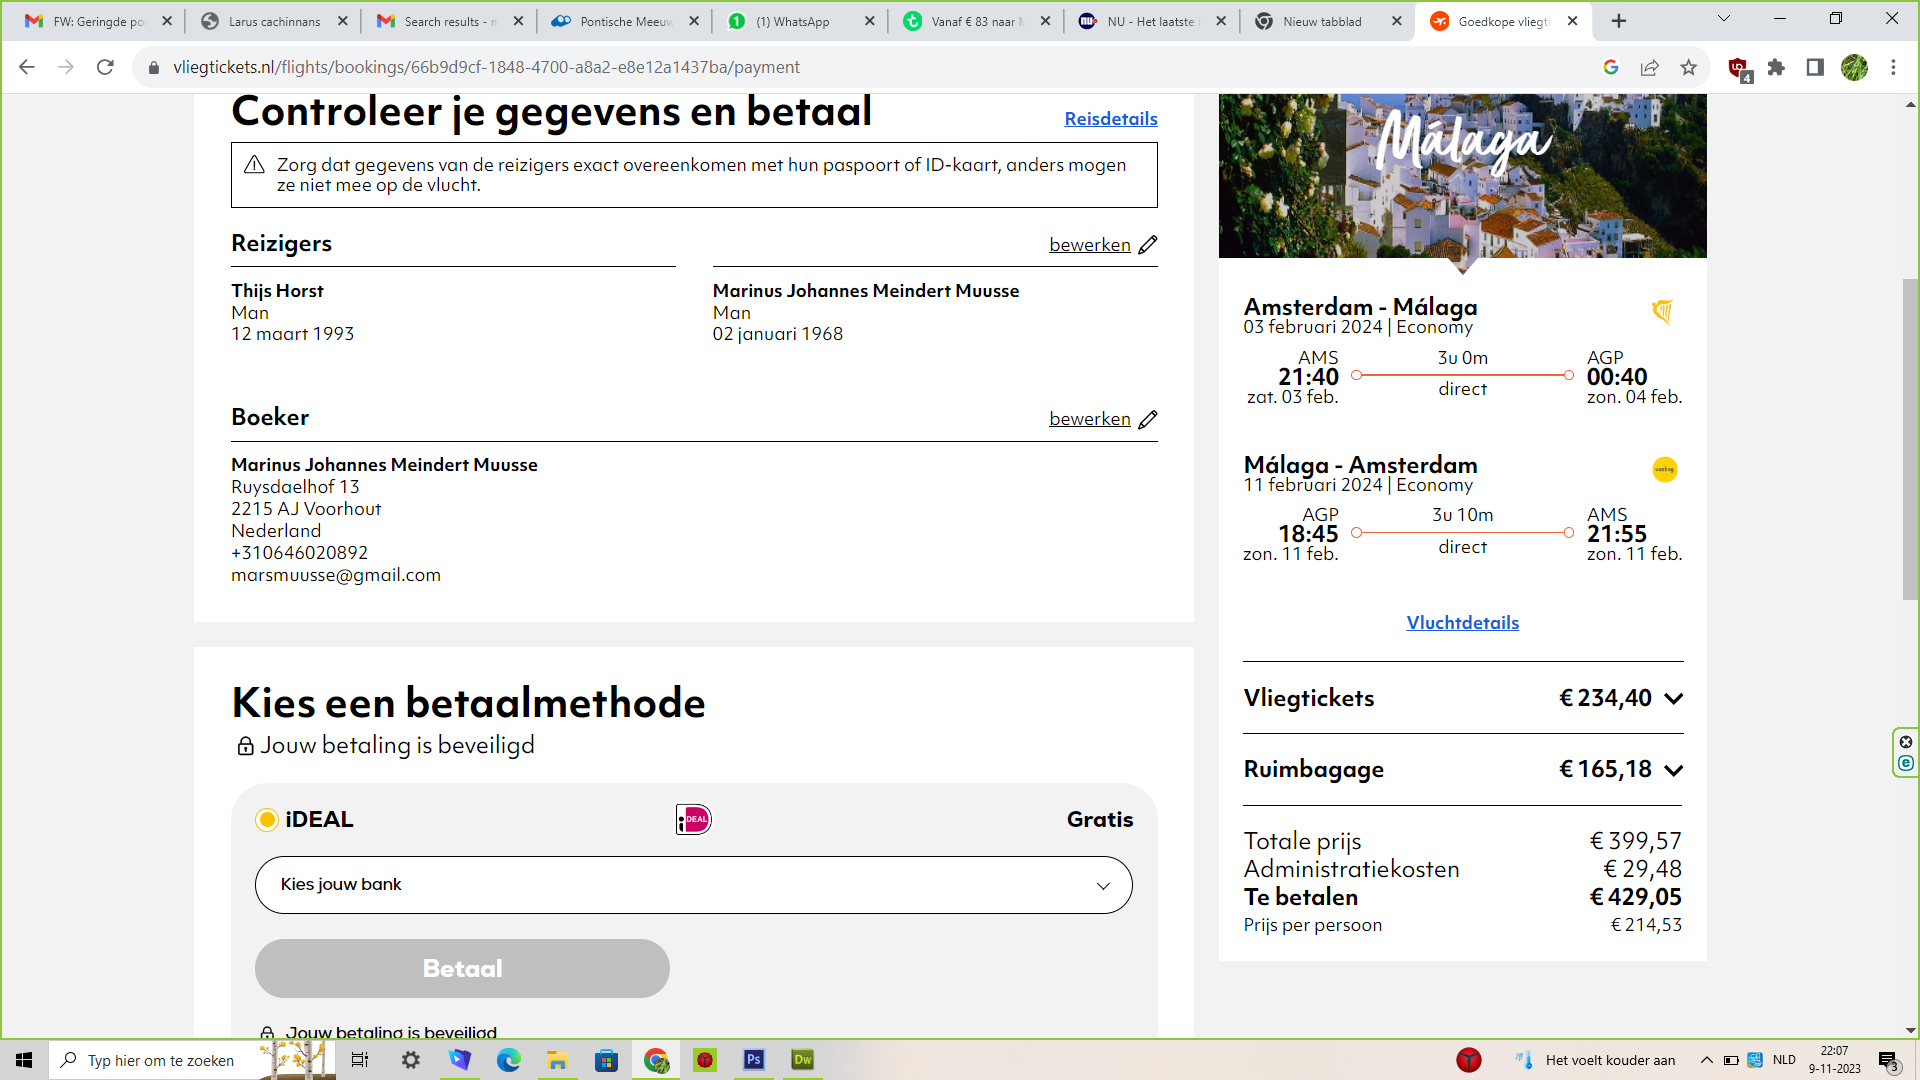This screenshot has width=1920, height=1080.
Task: Open Photoshop from the taskbar
Action: pos(754,1060)
